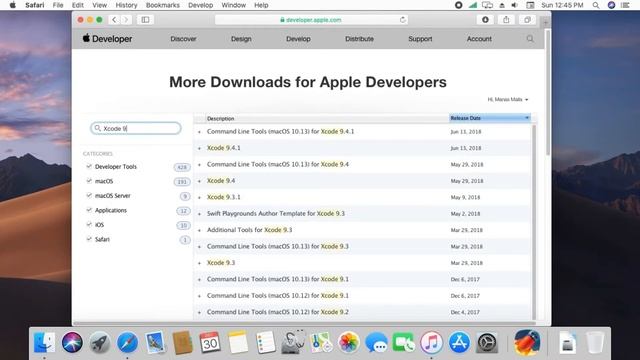Open Notes from the dock
The width and height of the screenshot is (640, 360).
[238, 342]
